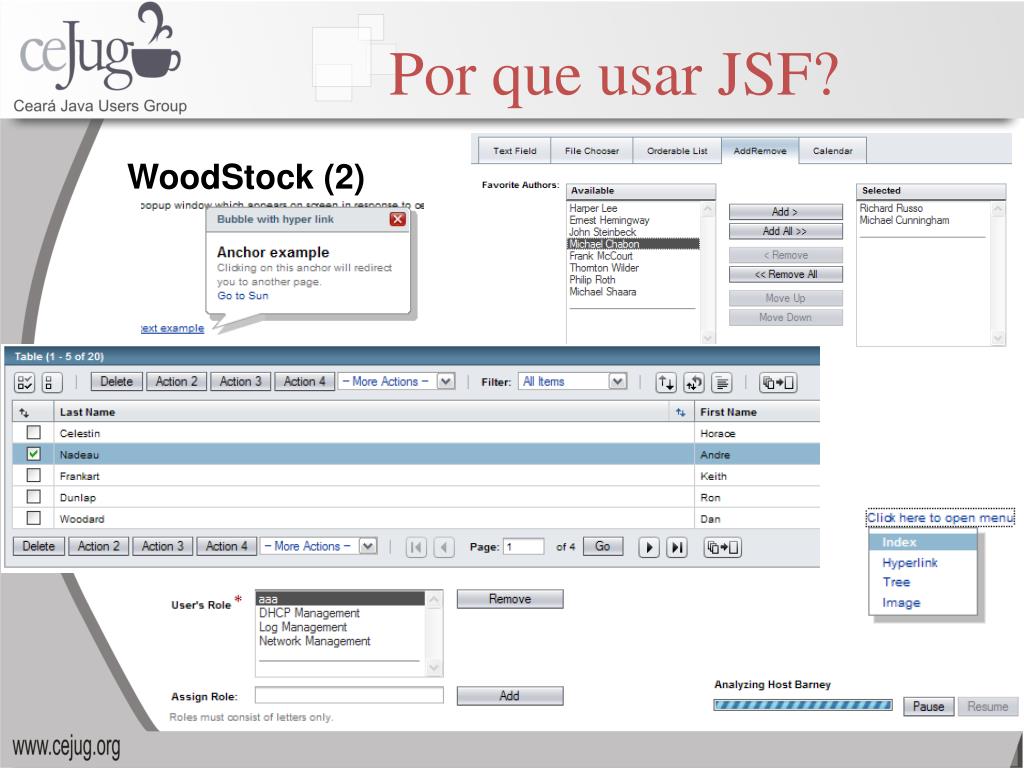Viewport: 1024px width, 768px height.
Task: Open the table sort icon with up-down arrows
Action: (x=666, y=383)
